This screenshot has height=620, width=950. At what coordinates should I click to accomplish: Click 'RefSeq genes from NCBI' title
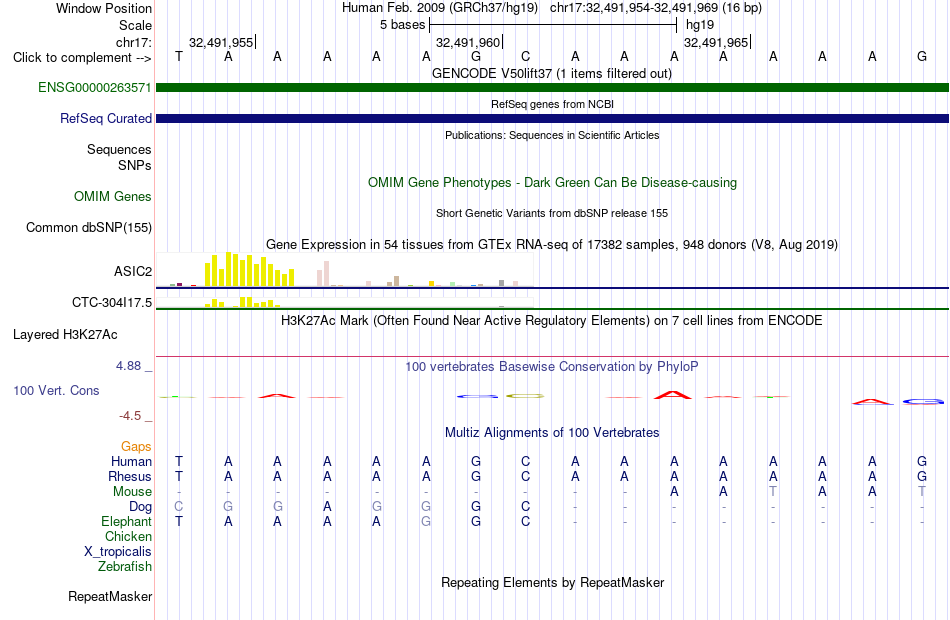click(x=552, y=104)
